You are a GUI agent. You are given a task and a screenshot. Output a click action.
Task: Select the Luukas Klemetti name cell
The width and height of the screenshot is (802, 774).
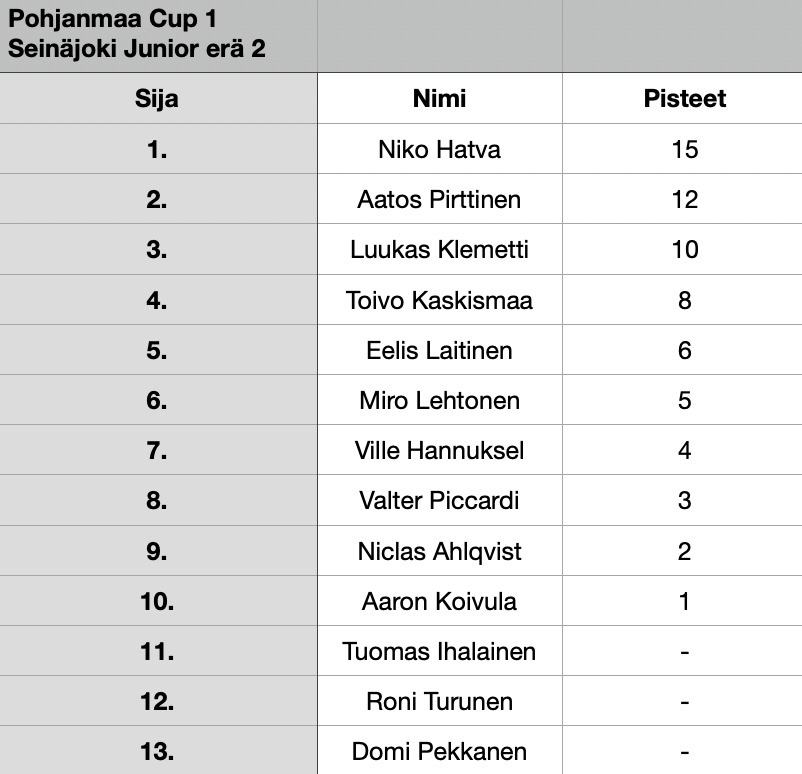440,249
